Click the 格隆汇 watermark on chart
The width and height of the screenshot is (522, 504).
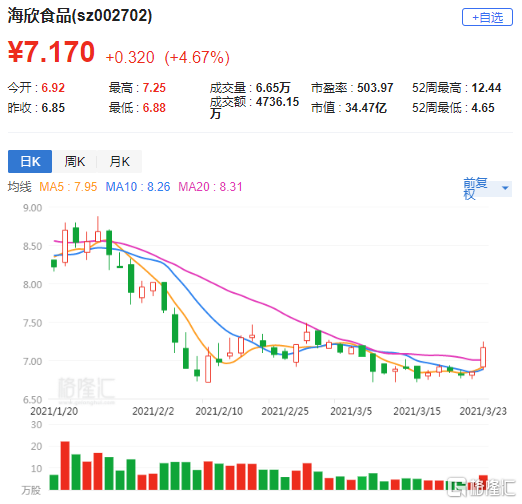pyautogui.click(x=86, y=389)
